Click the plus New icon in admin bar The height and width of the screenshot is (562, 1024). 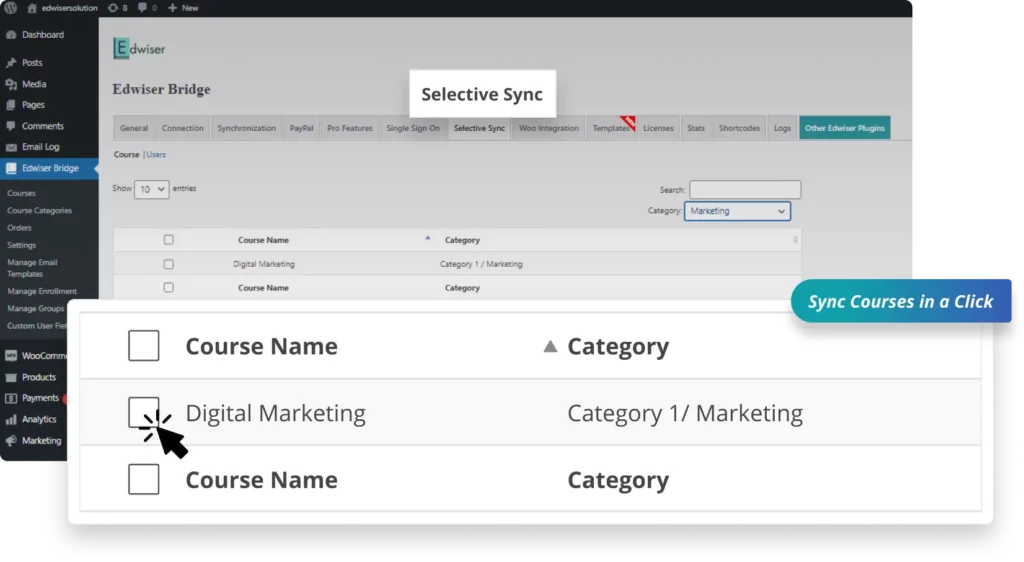pyautogui.click(x=172, y=8)
